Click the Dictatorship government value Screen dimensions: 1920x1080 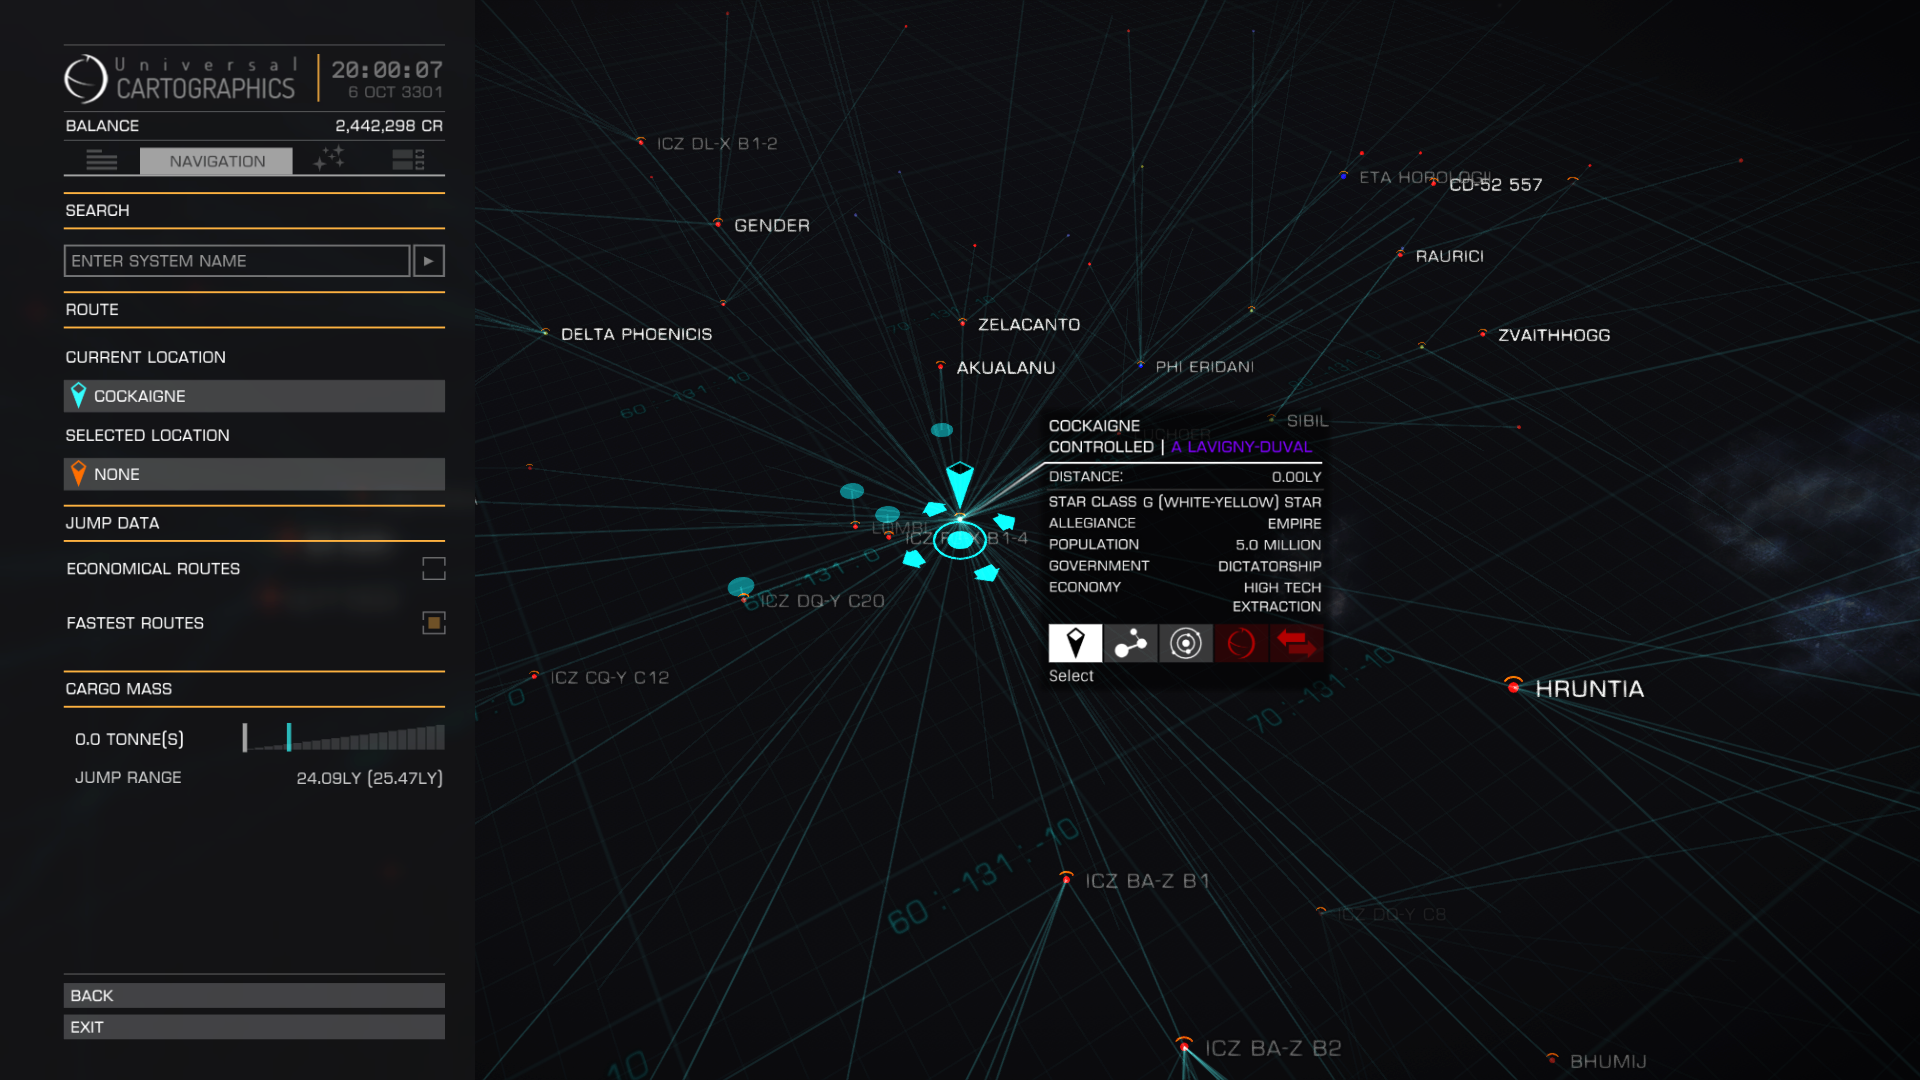pyautogui.click(x=1269, y=566)
